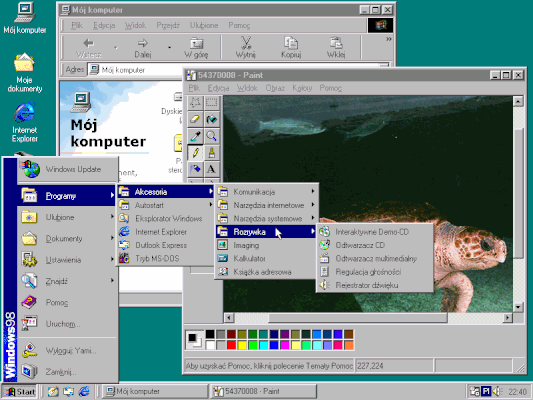Viewport: 533px width, 400px height.
Task: Open Pomoc in Start menu
Action: click(x=67, y=302)
